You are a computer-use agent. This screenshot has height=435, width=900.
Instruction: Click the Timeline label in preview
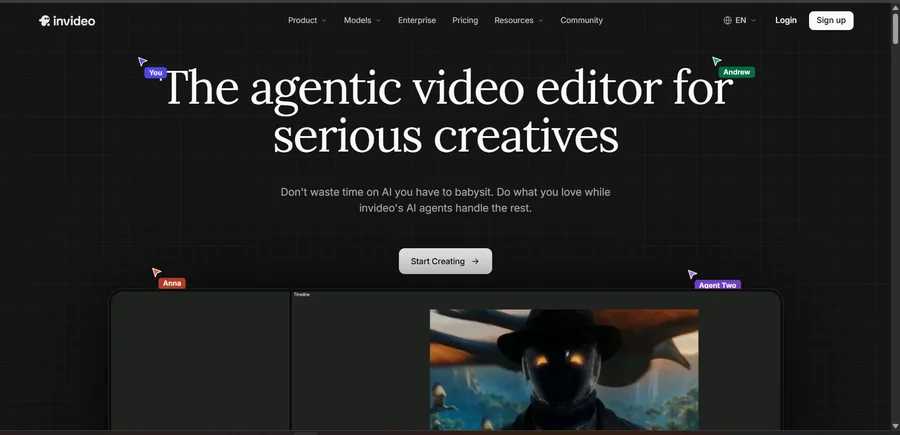[302, 294]
